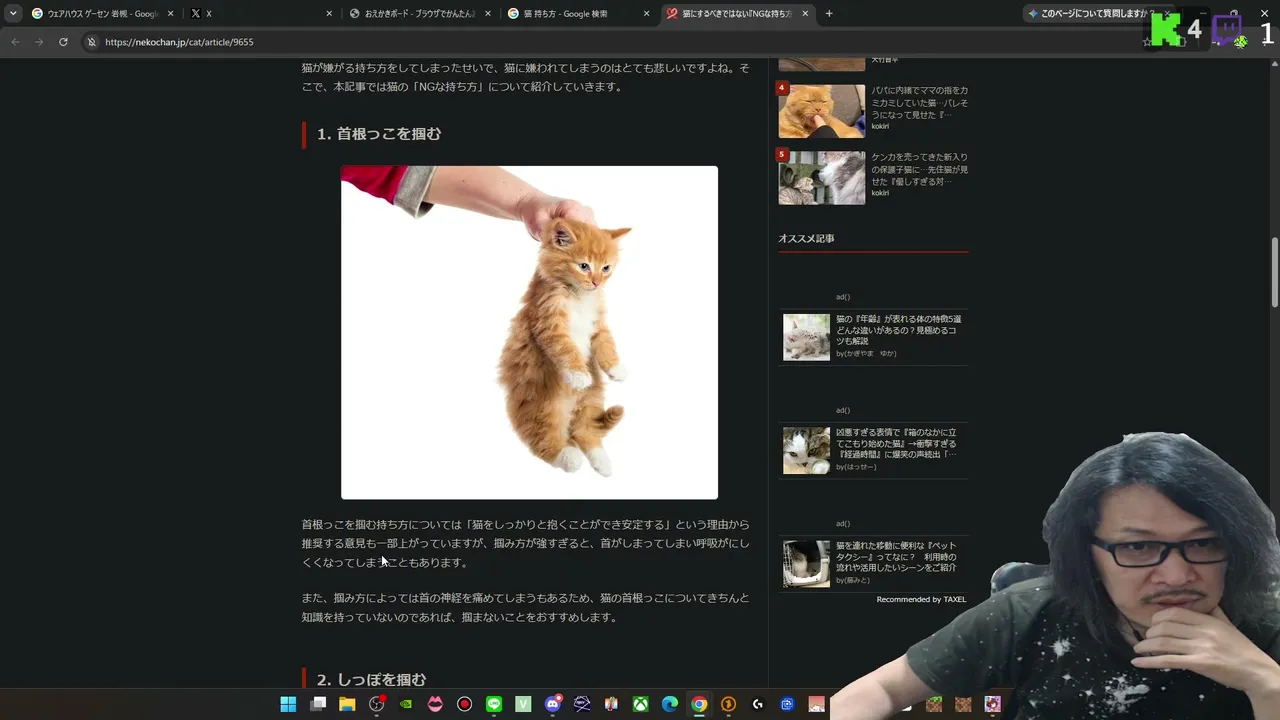Close the 猫 持ち方 Google 検索 tab
1280x720 pixels.
[x=646, y=14]
